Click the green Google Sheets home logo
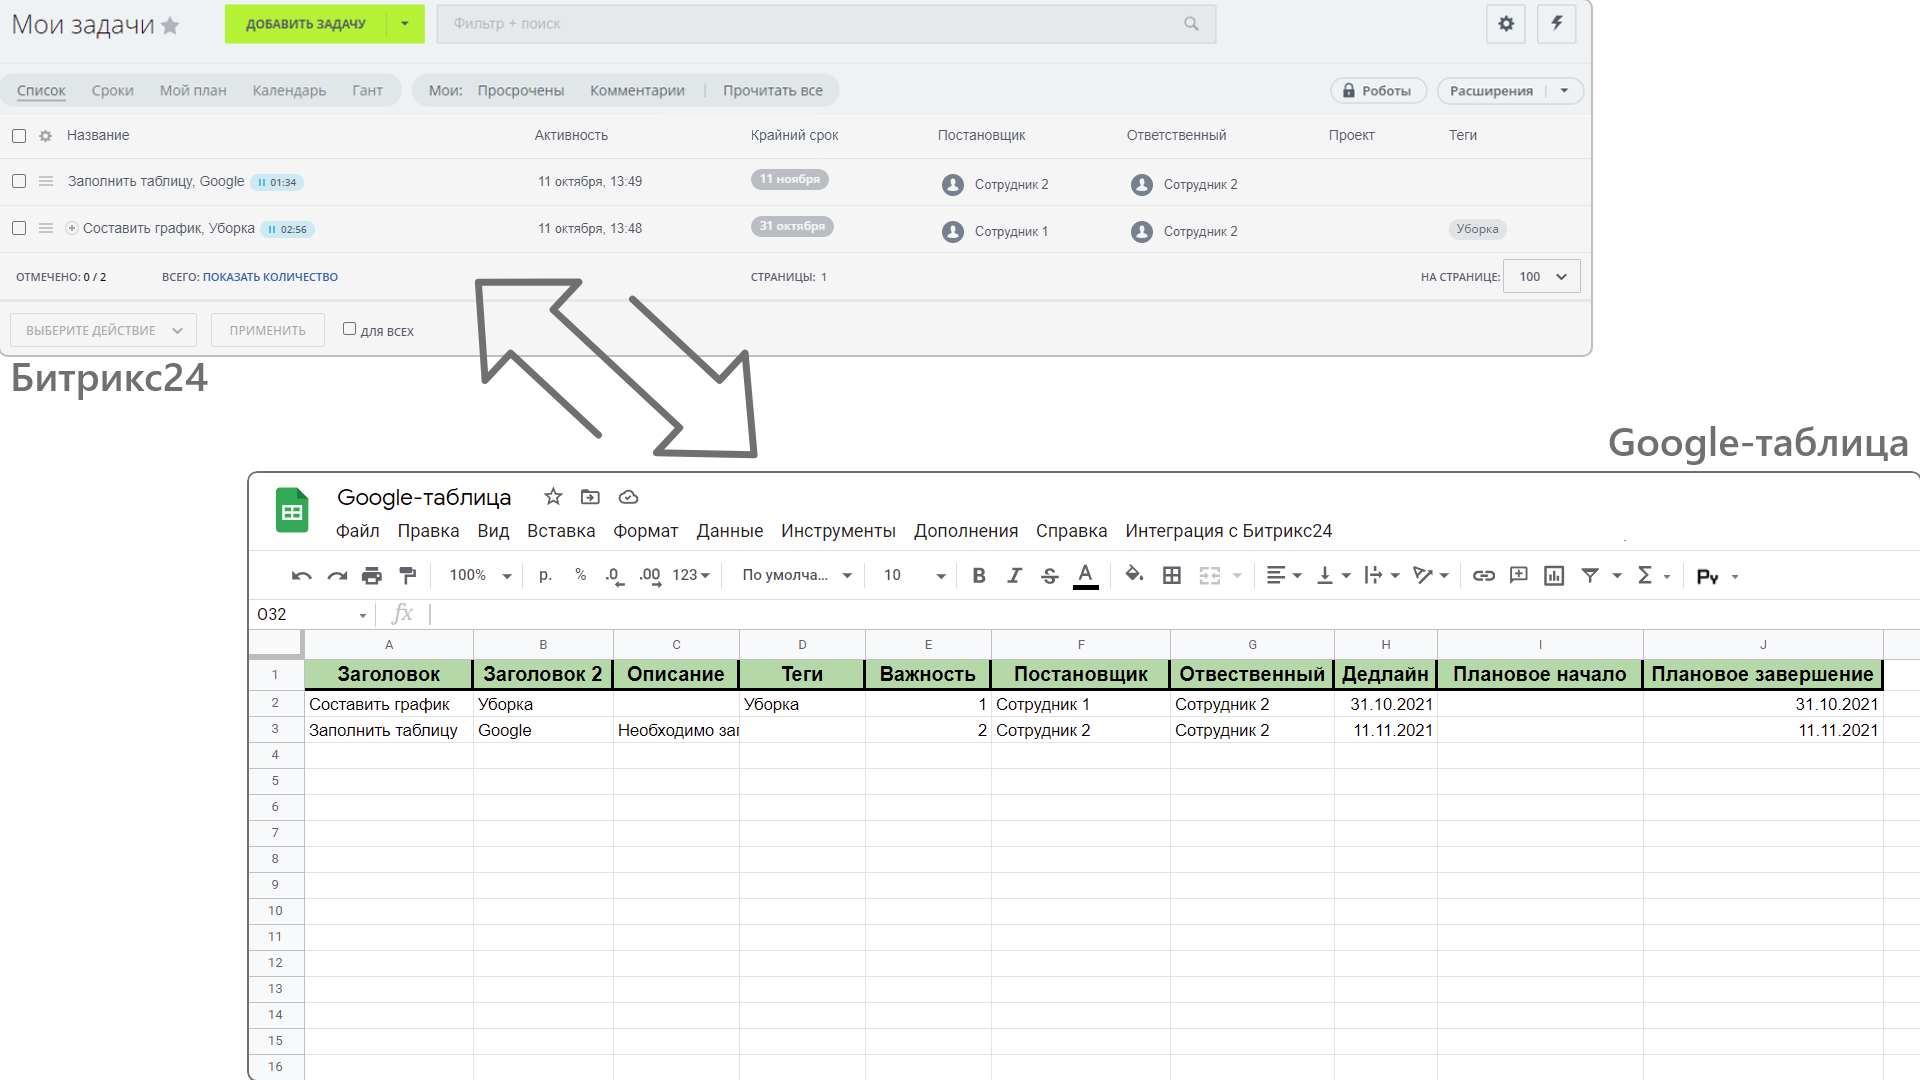The image size is (1920, 1080). (292, 510)
